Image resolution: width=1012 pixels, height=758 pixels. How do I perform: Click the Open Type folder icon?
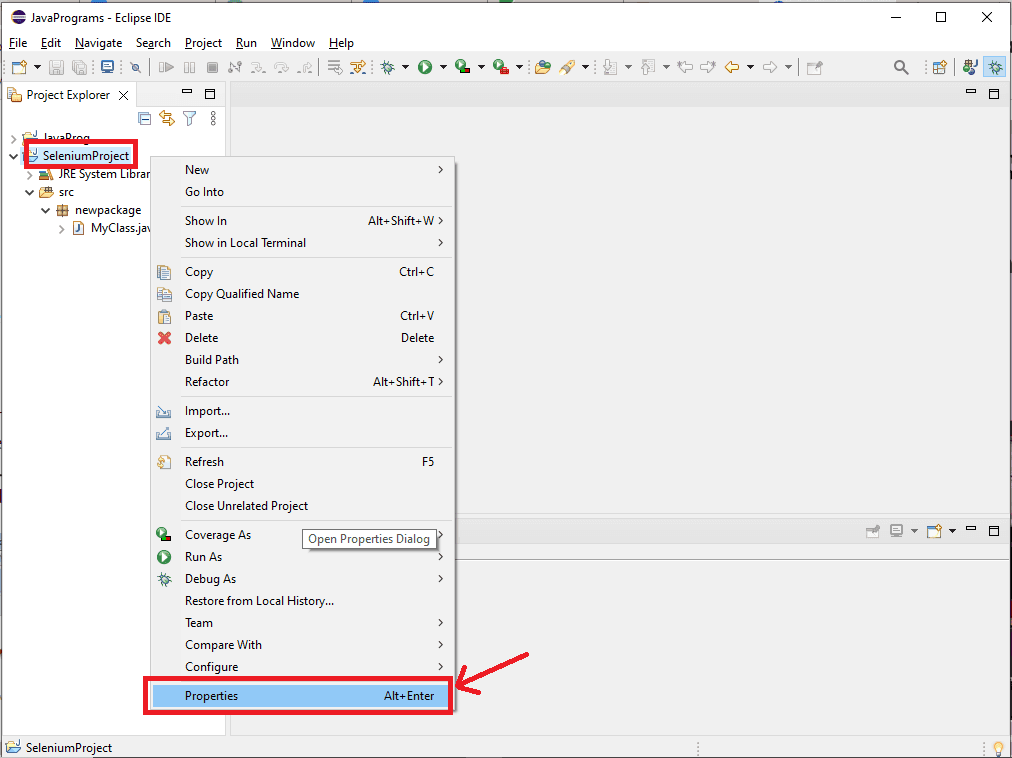click(543, 67)
